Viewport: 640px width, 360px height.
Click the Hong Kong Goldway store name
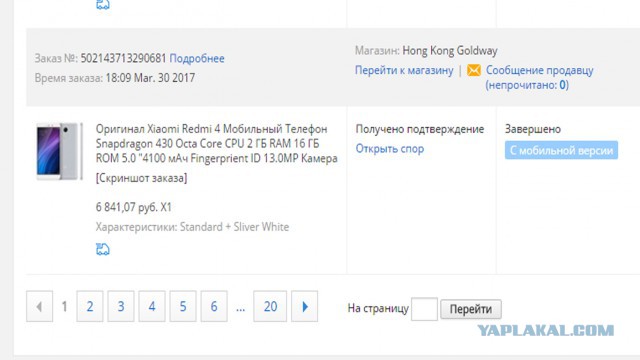point(450,51)
